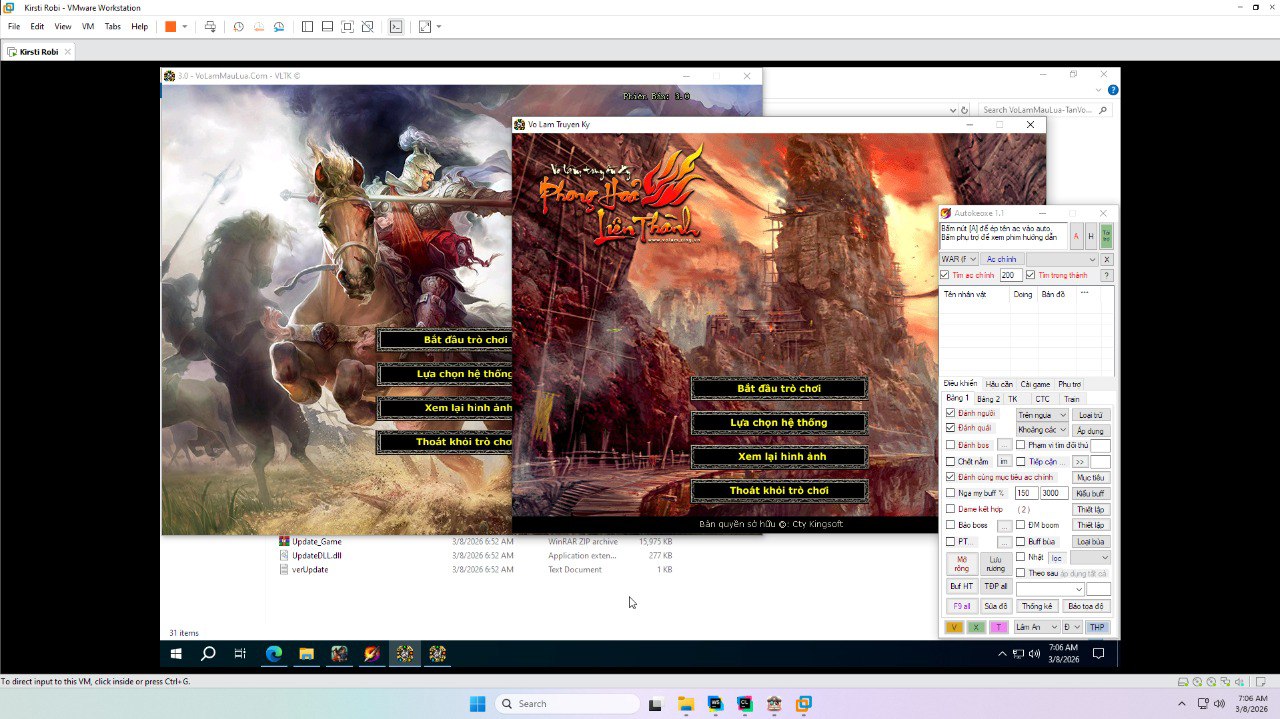Take a snapshot using the VMware clock icon
The width and height of the screenshot is (1280, 719).
point(239,27)
